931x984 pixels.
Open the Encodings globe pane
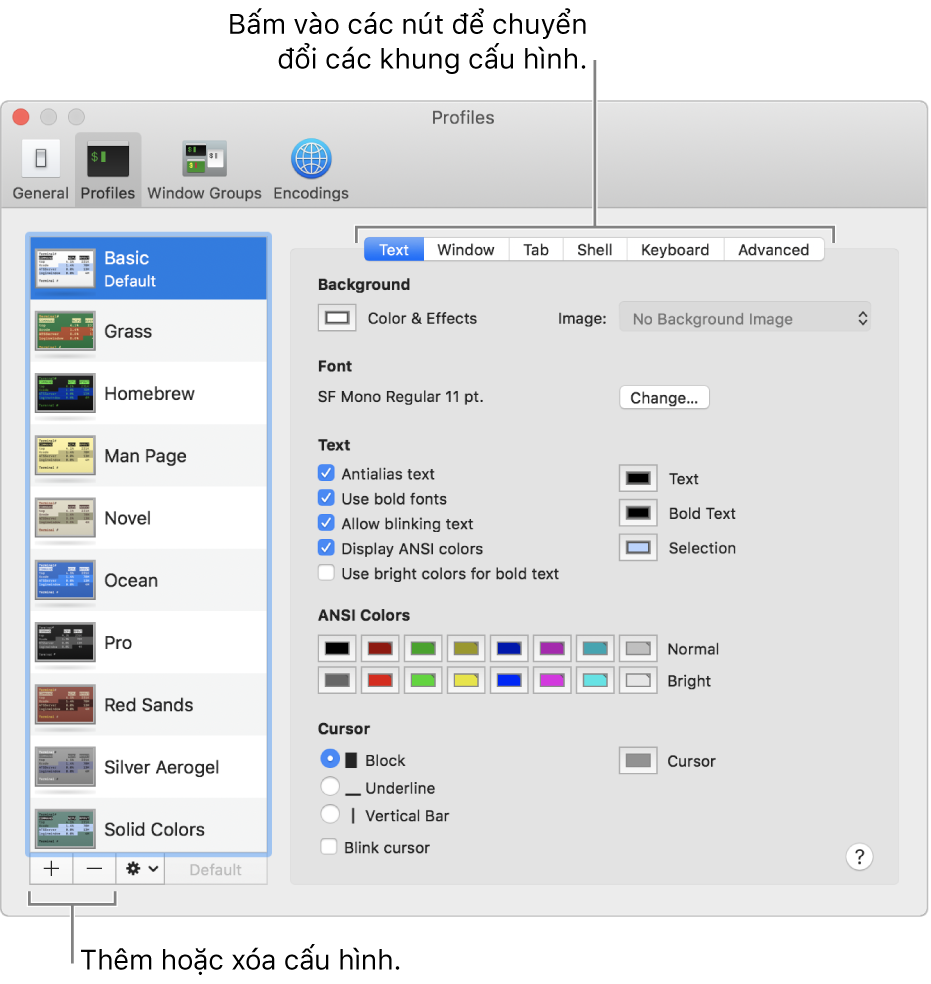[x=311, y=169]
